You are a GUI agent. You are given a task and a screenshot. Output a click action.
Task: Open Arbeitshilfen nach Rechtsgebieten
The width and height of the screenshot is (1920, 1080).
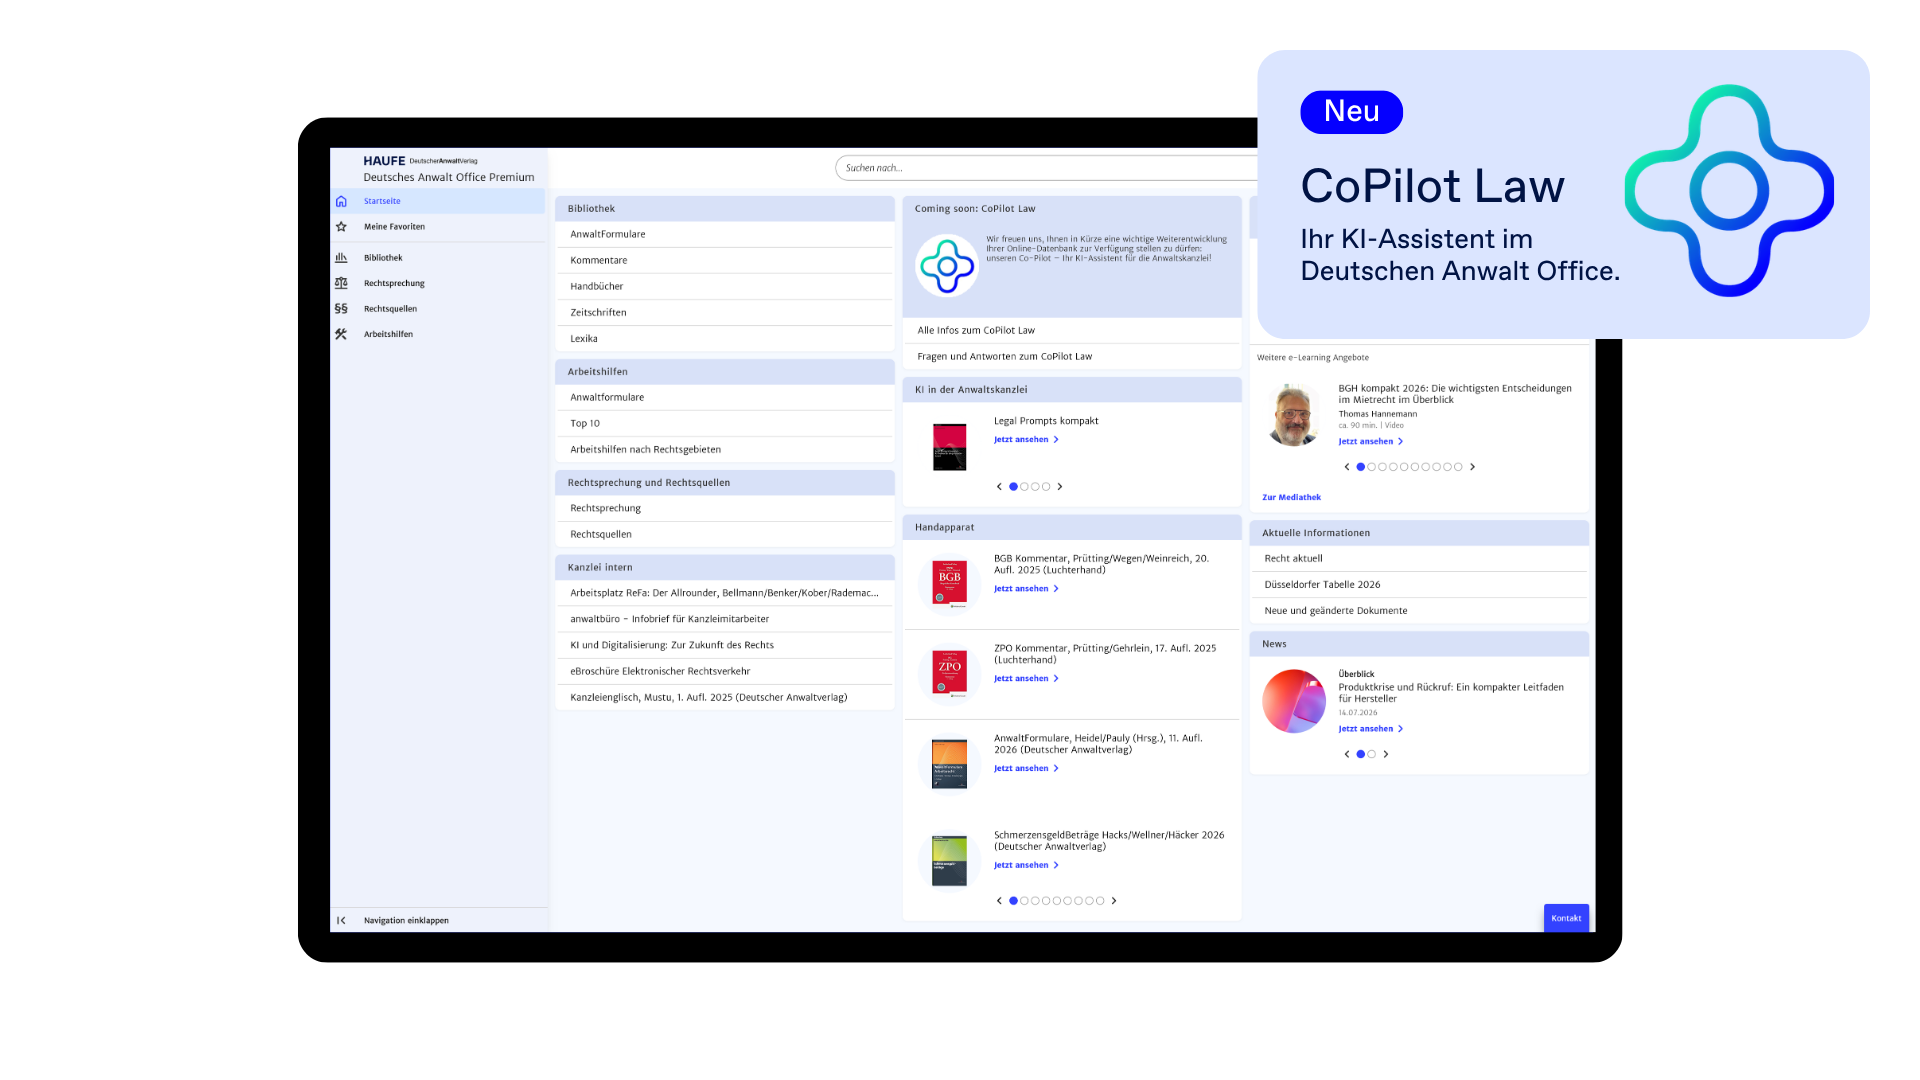(725, 450)
